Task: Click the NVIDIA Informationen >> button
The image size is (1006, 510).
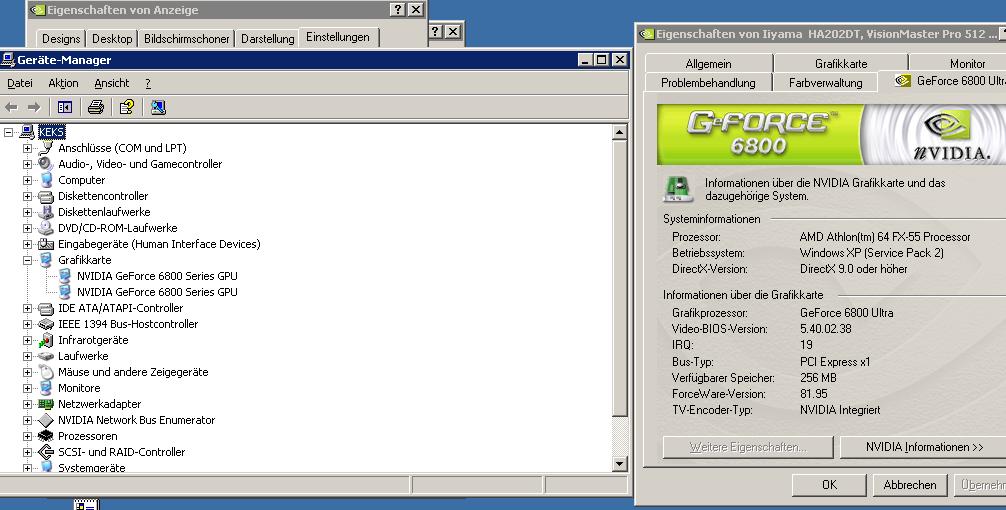Action: (924, 447)
